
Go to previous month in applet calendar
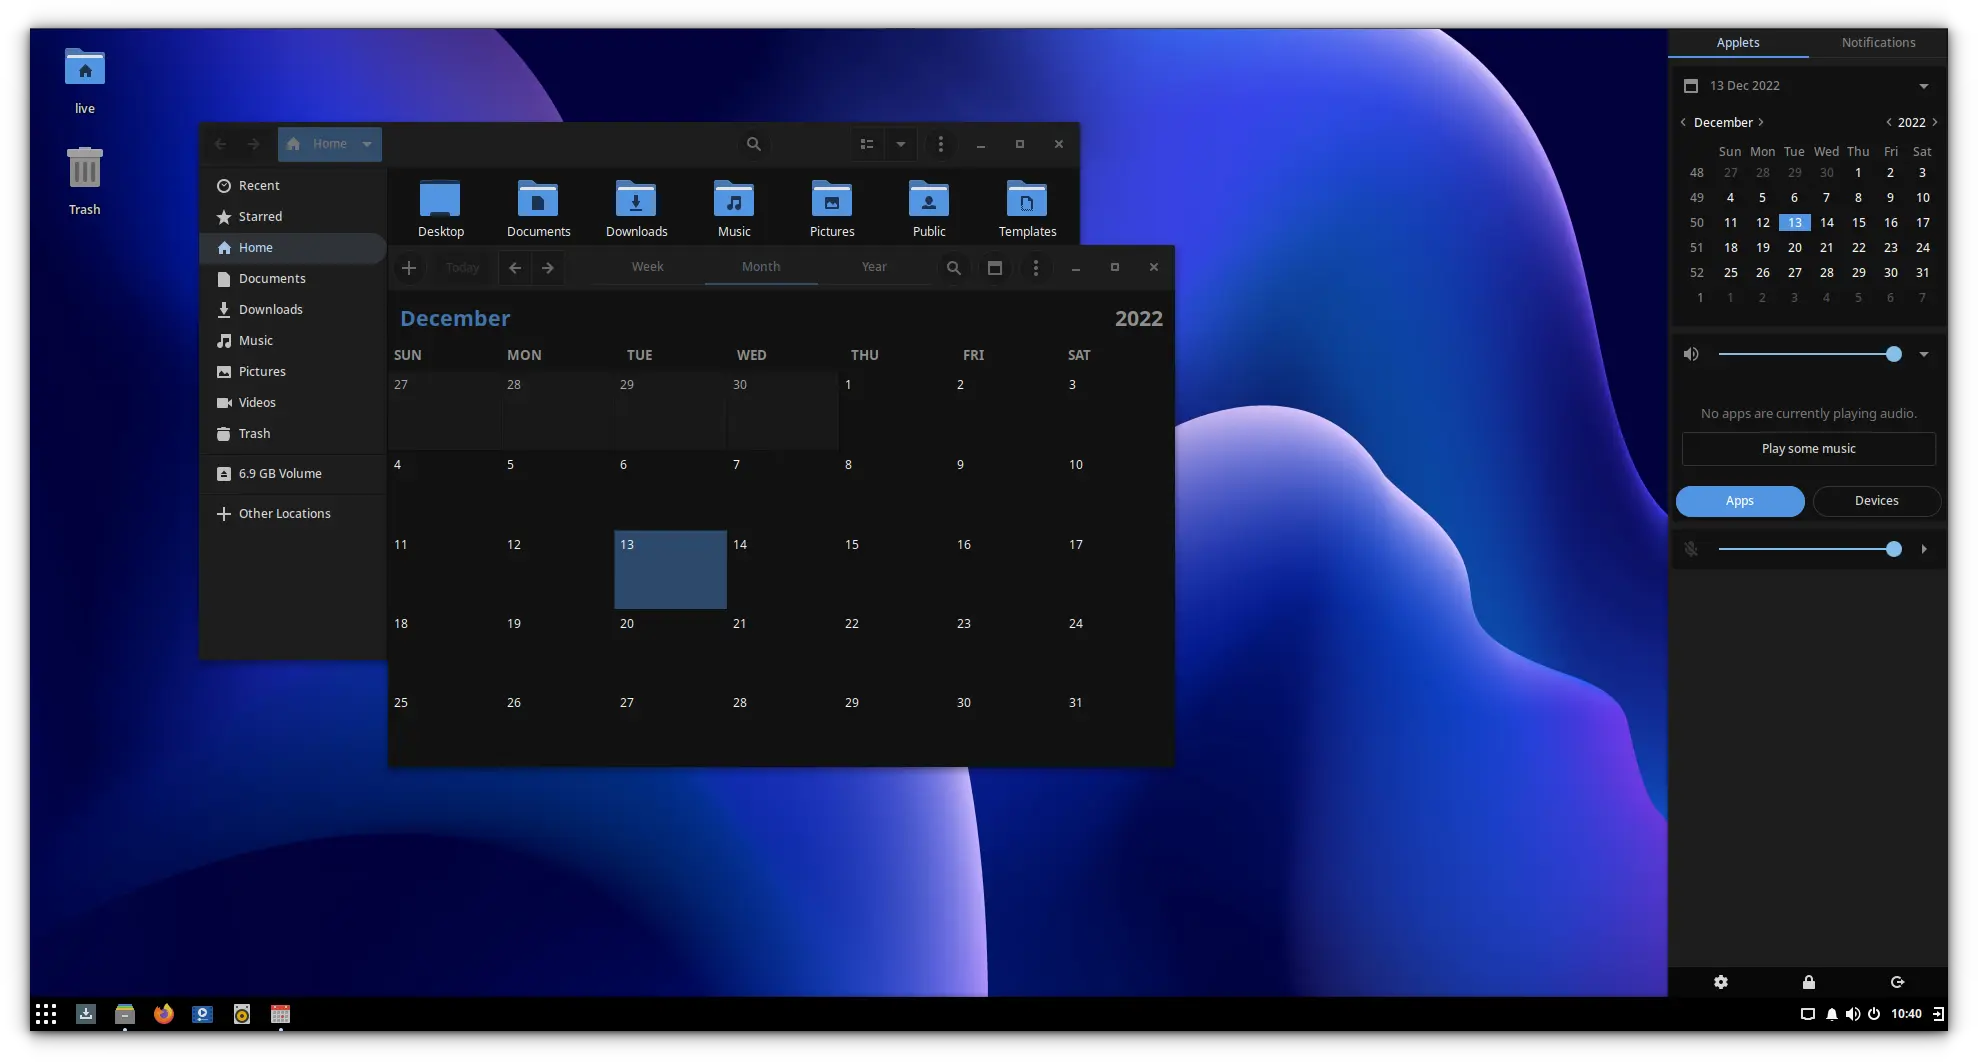(1683, 122)
